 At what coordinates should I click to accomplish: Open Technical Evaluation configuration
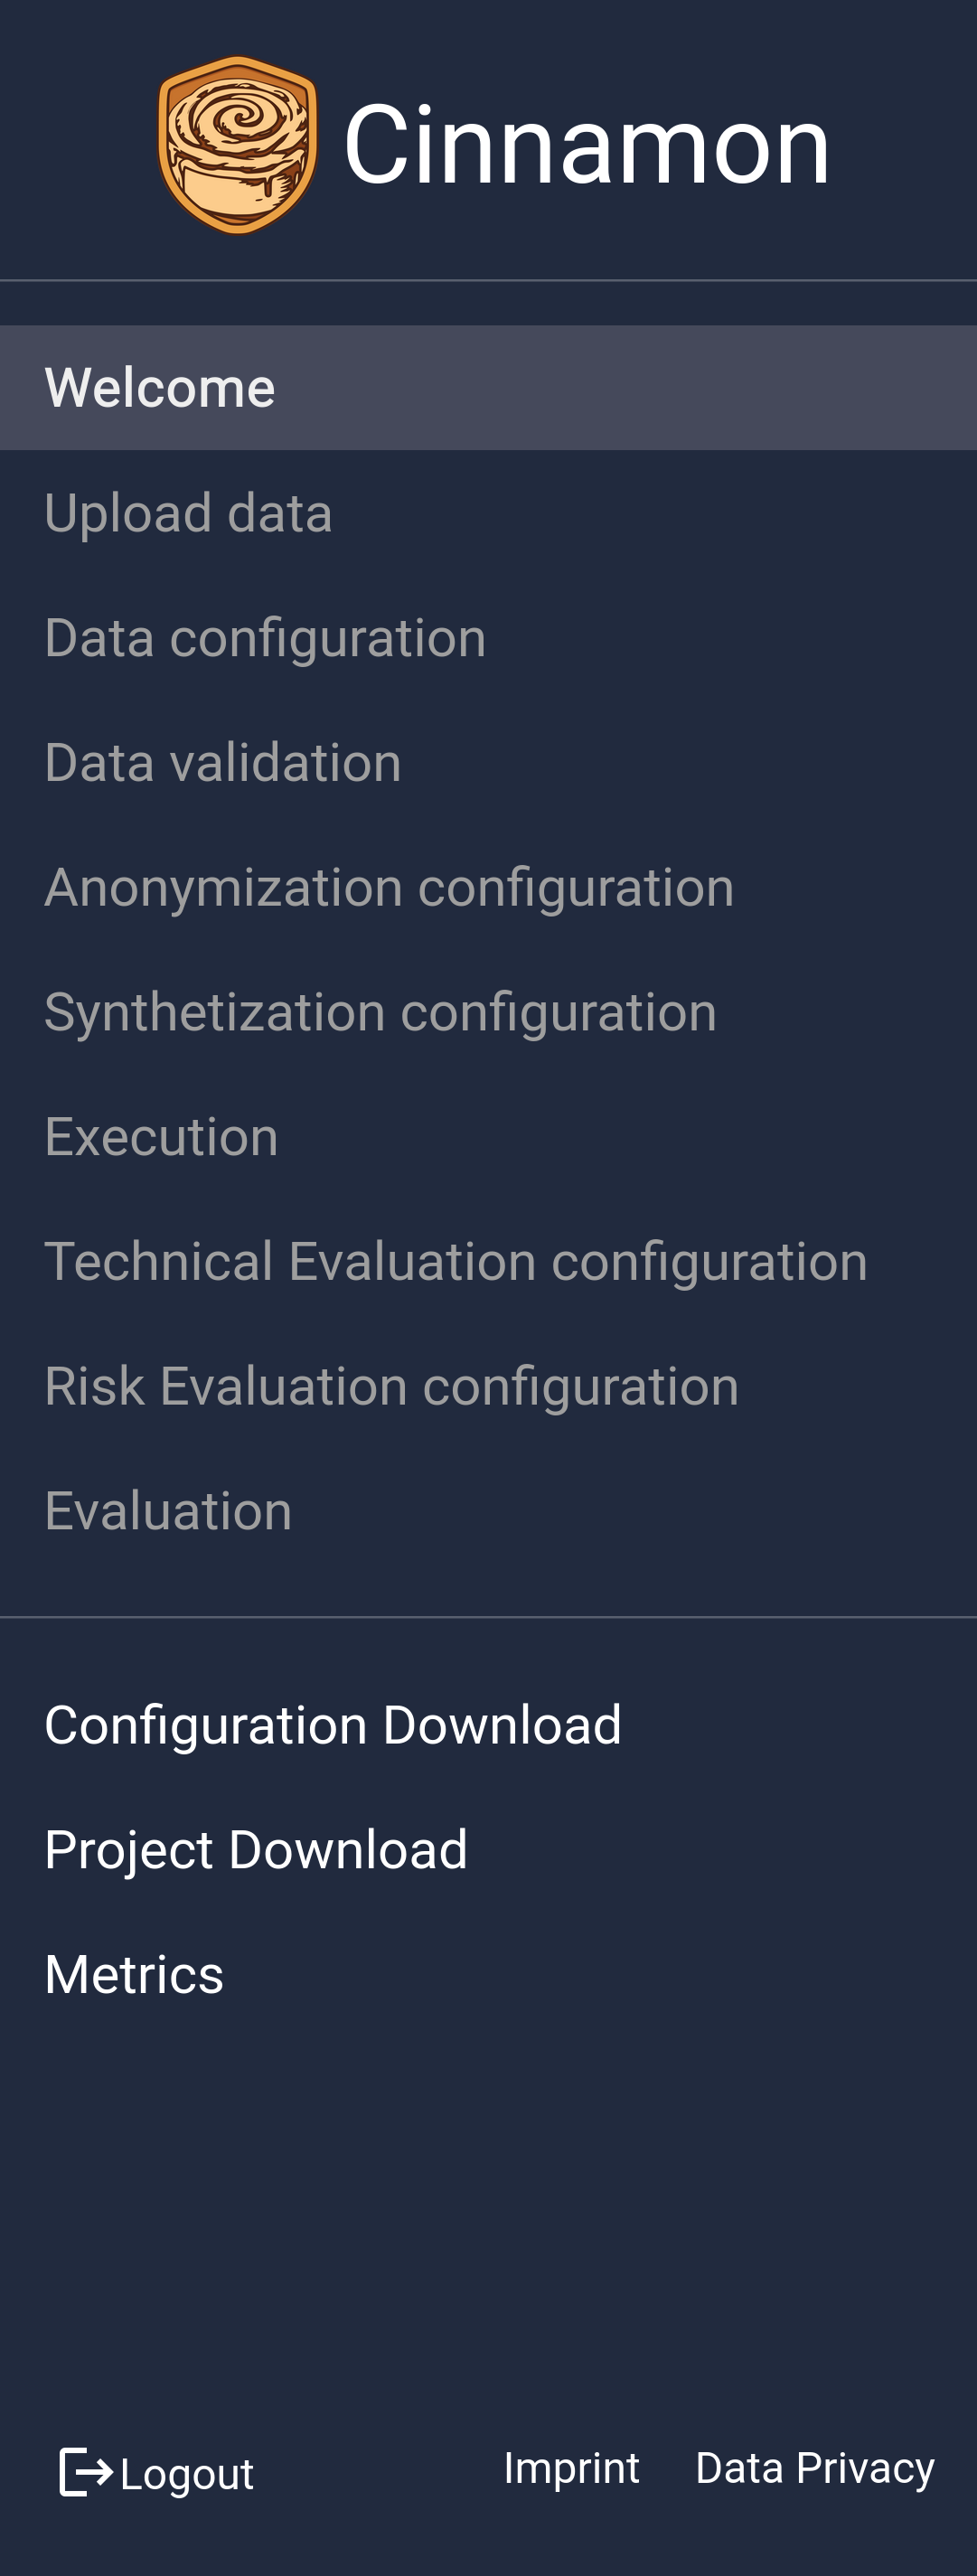pyautogui.click(x=456, y=1262)
